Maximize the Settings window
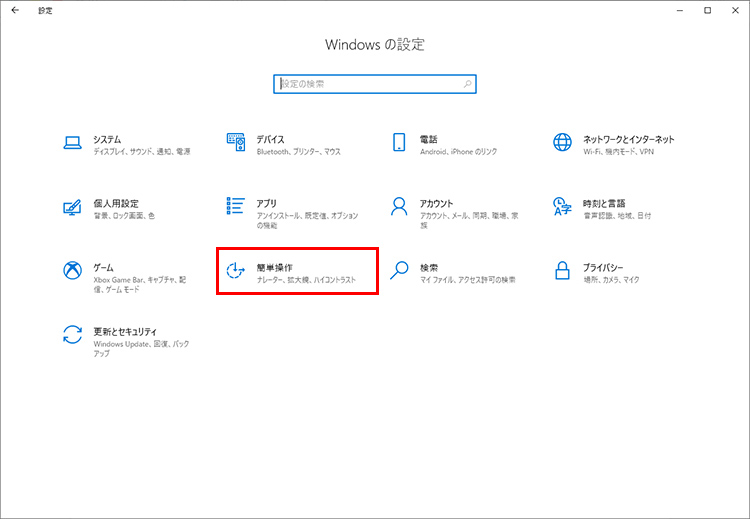 click(x=708, y=10)
